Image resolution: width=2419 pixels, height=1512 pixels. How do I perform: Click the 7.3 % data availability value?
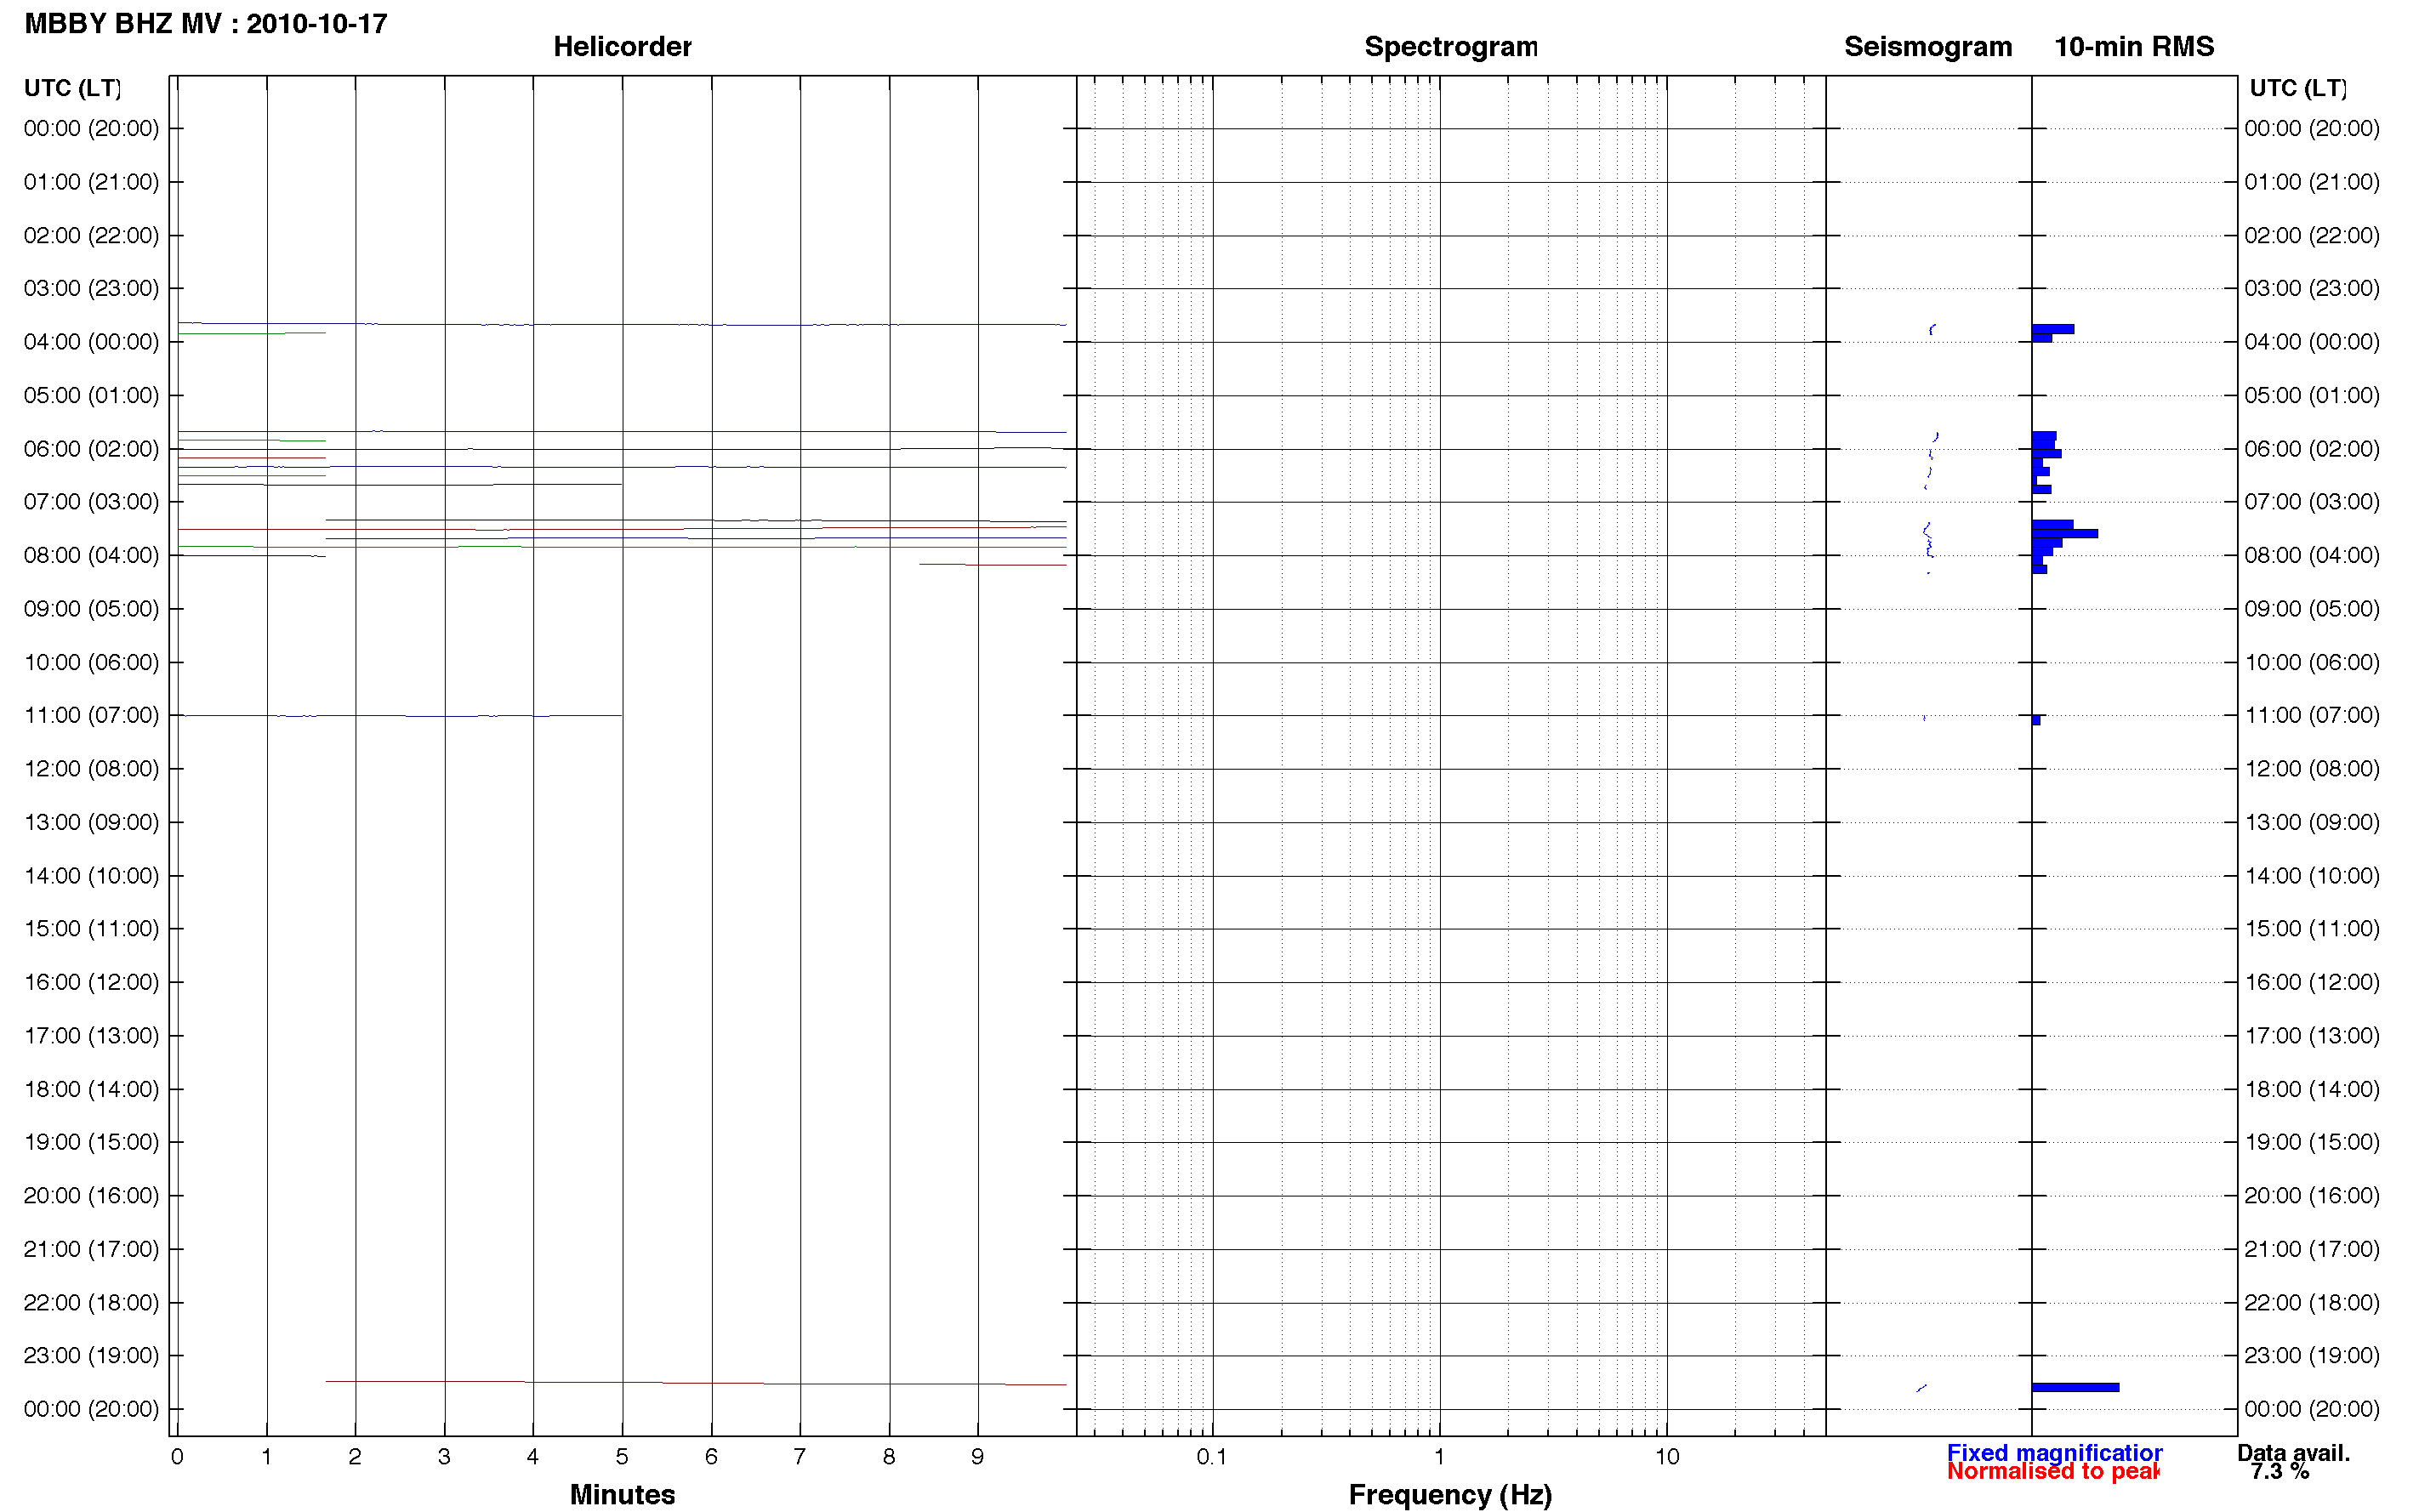2279,1471
